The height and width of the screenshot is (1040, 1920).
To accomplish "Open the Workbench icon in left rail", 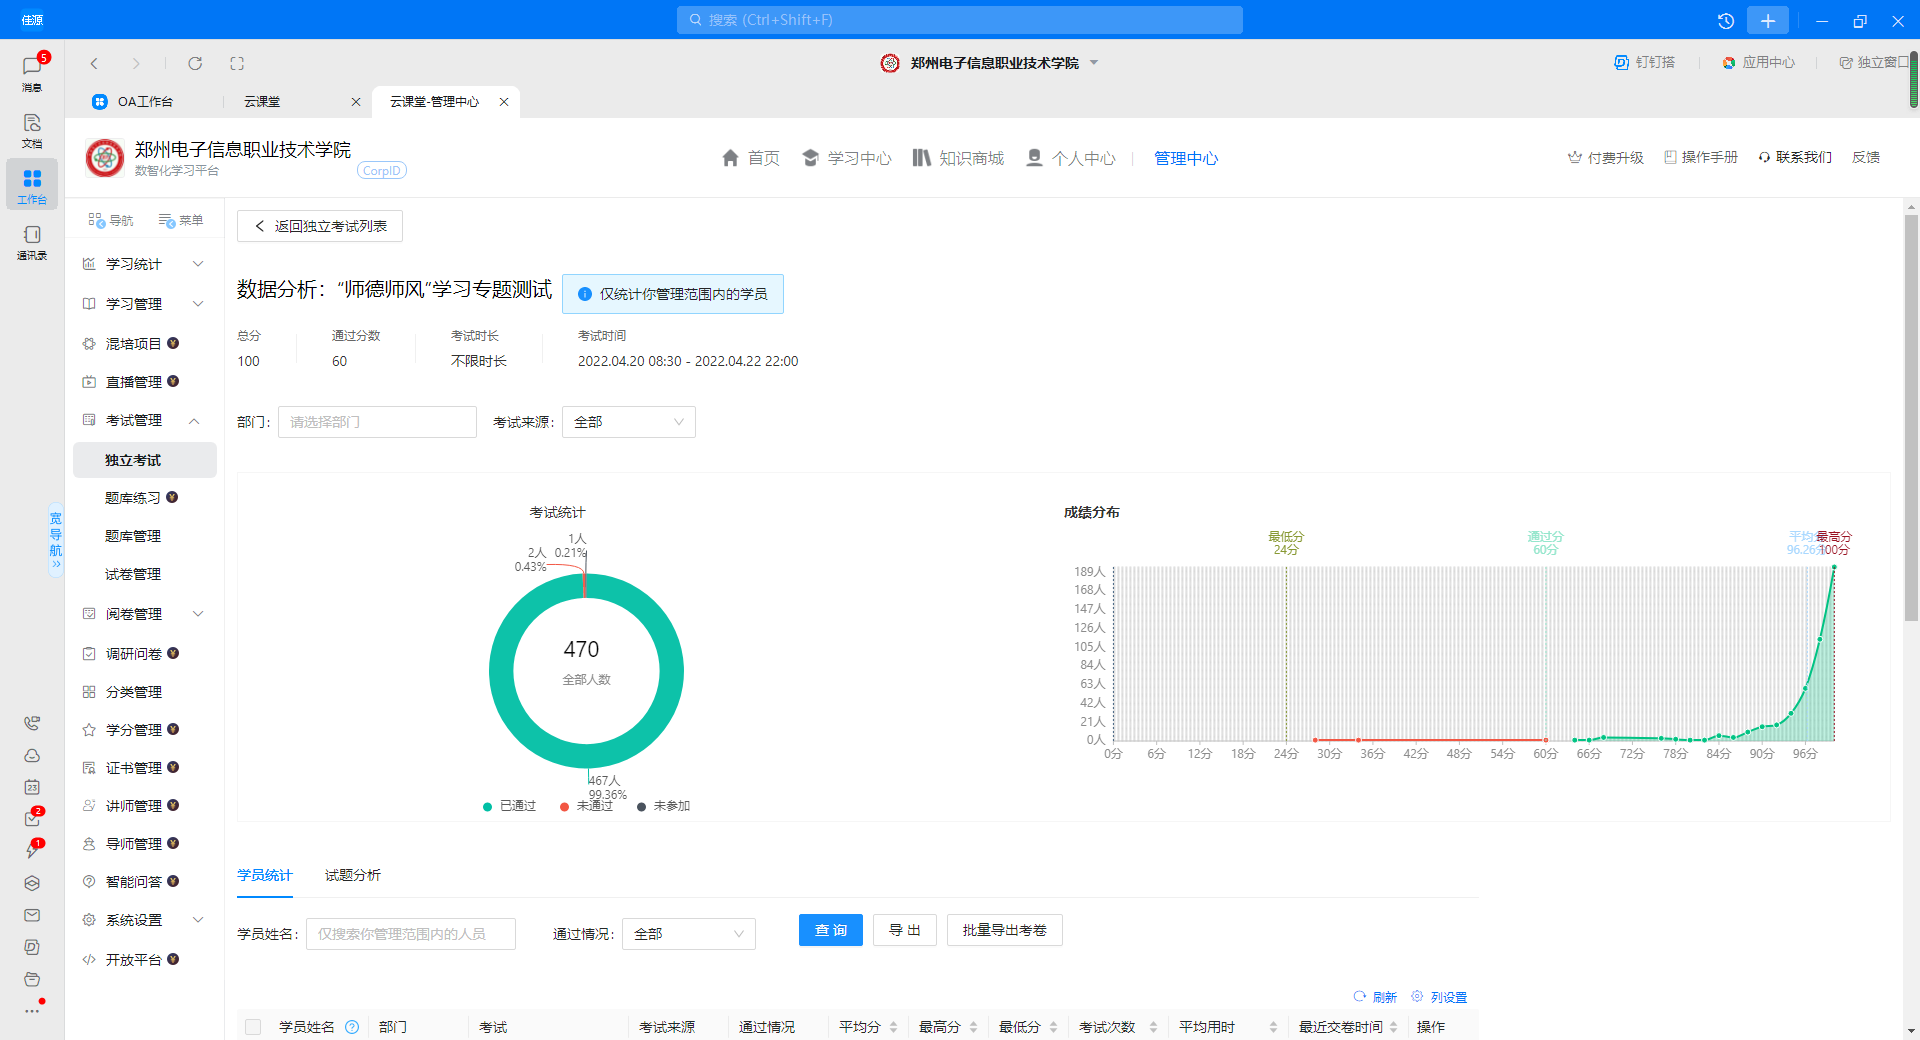I will coord(32,185).
